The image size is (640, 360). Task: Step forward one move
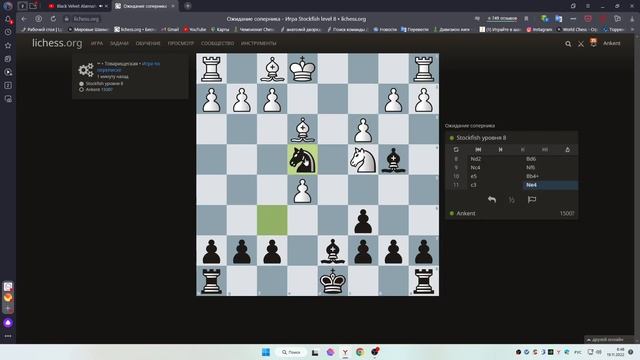[522, 150]
